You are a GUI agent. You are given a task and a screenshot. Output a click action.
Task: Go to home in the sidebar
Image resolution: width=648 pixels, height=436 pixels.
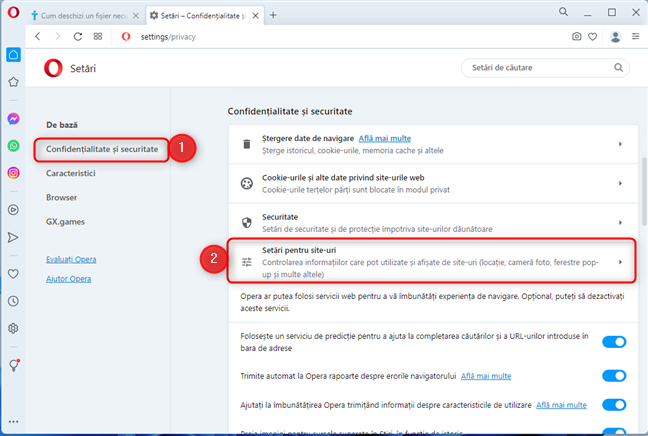pos(13,55)
